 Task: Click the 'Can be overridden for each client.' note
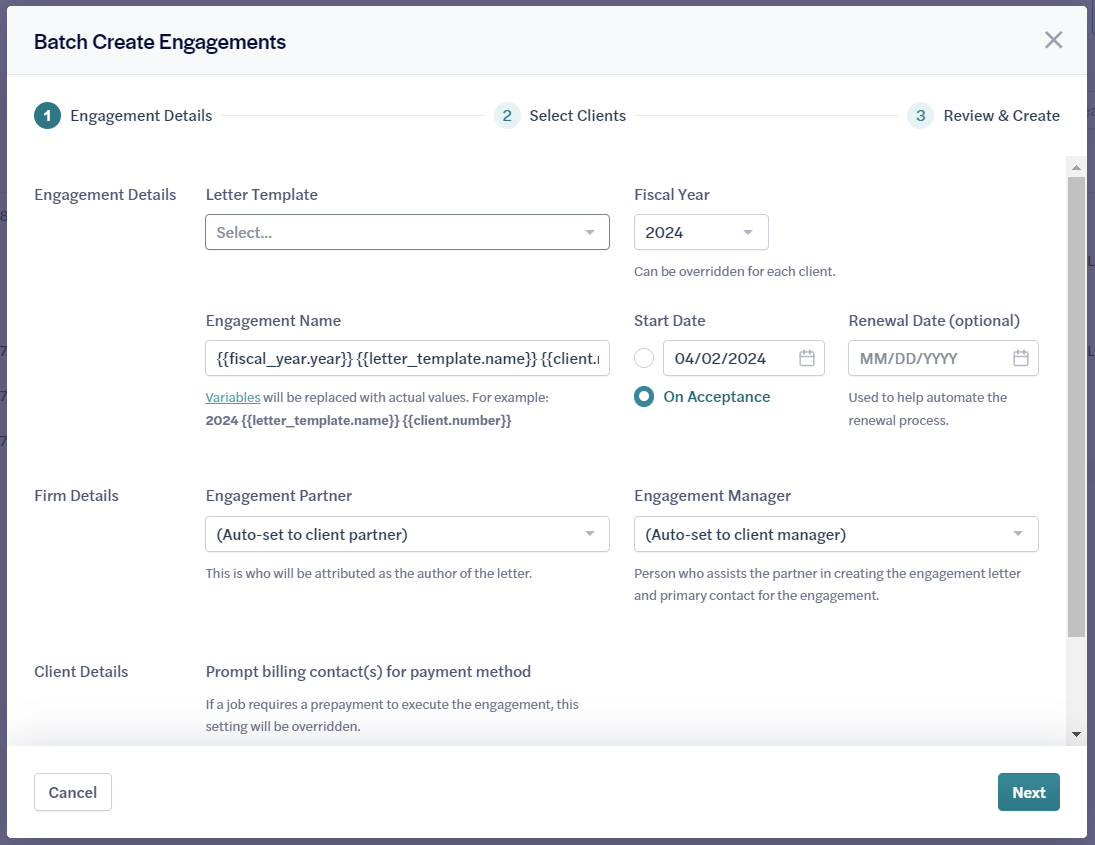coord(735,272)
